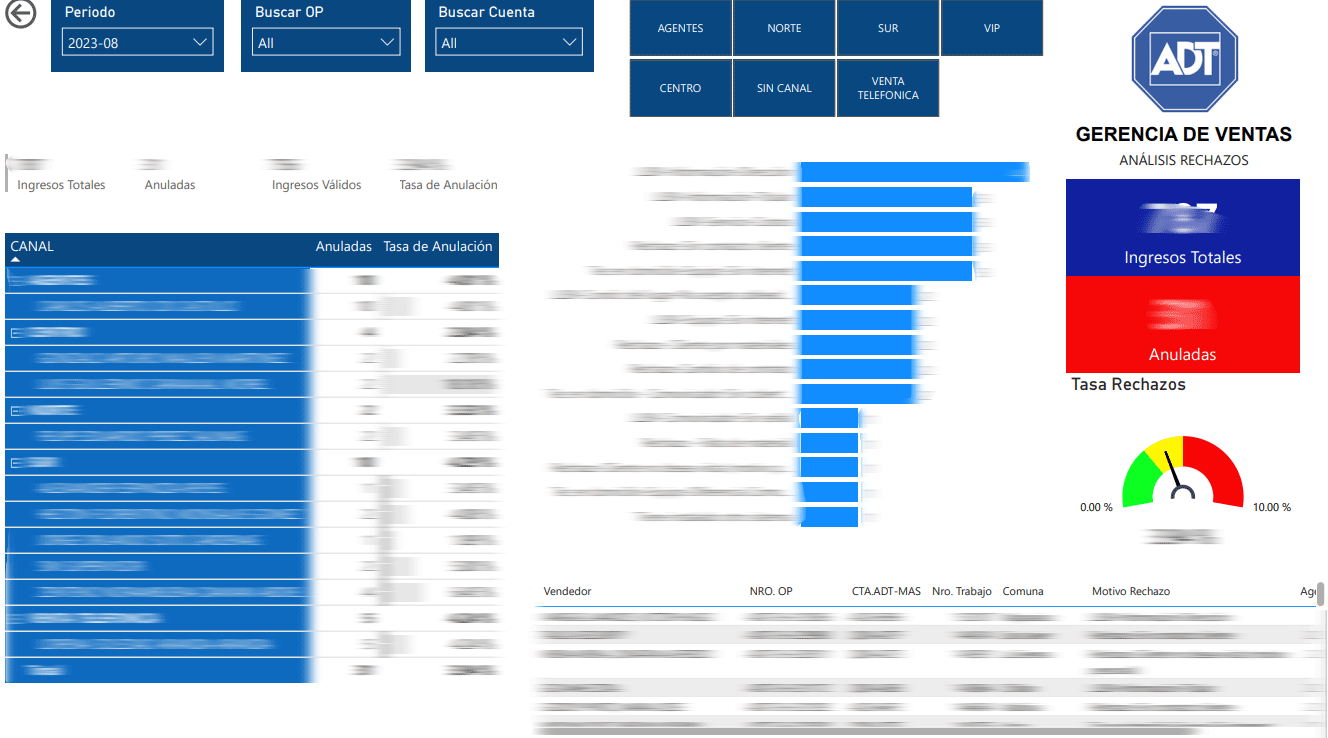Click the blue Ingresos Totales tile
Image resolution: width=1328 pixels, height=738 pixels.
[1183, 227]
